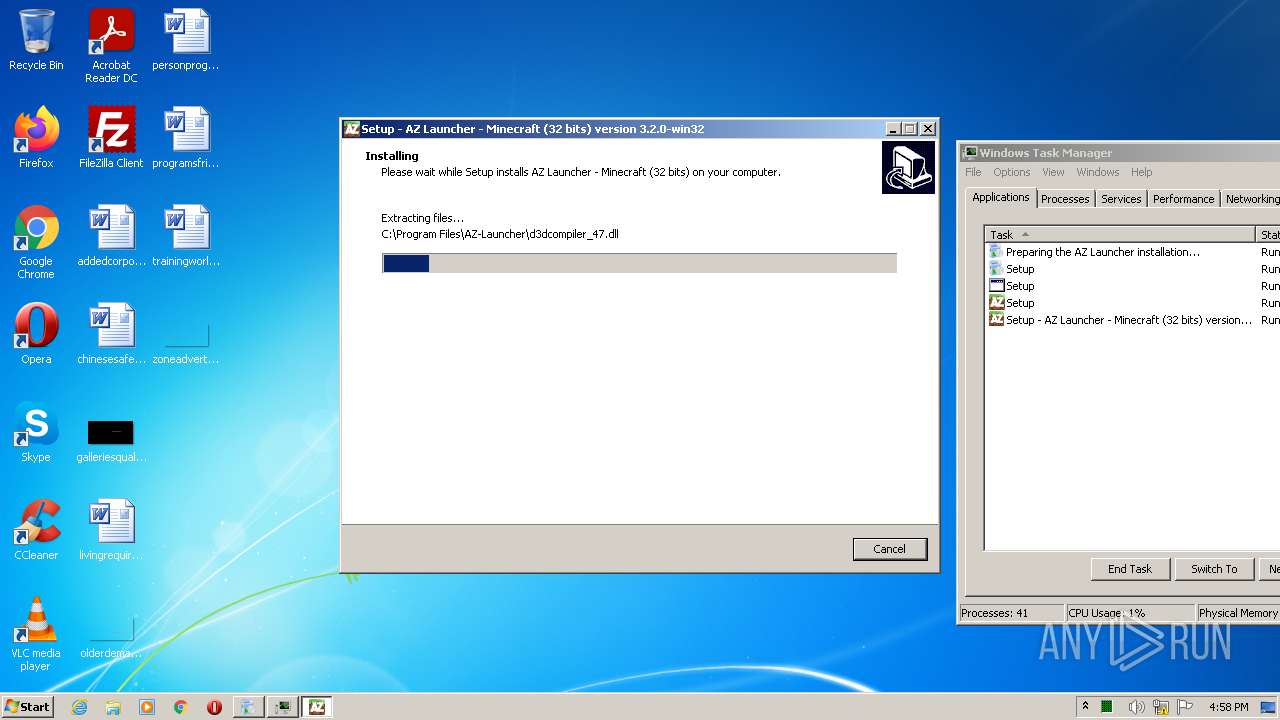The width and height of the screenshot is (1280, 720).
Task: Click the volume icon in system tray
Action: 1136,707
